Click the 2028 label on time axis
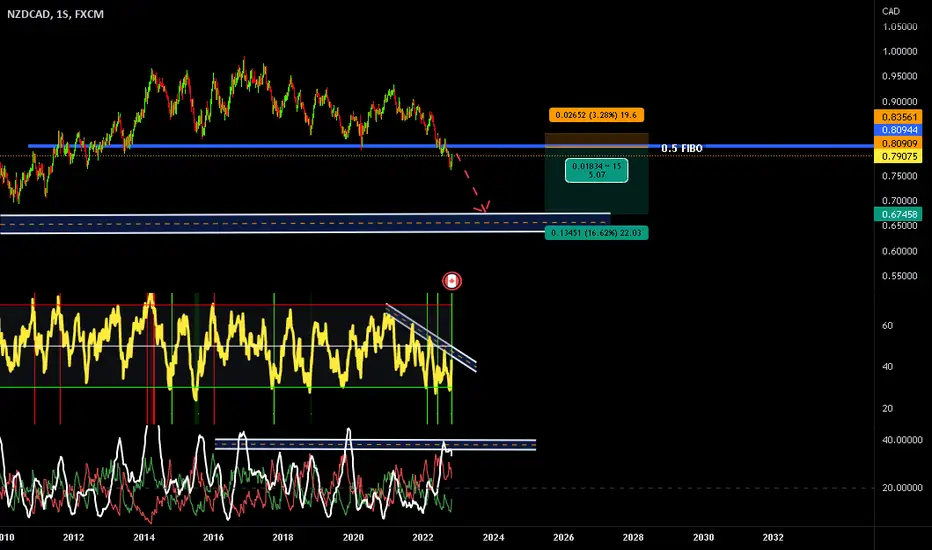 (633, 538)
